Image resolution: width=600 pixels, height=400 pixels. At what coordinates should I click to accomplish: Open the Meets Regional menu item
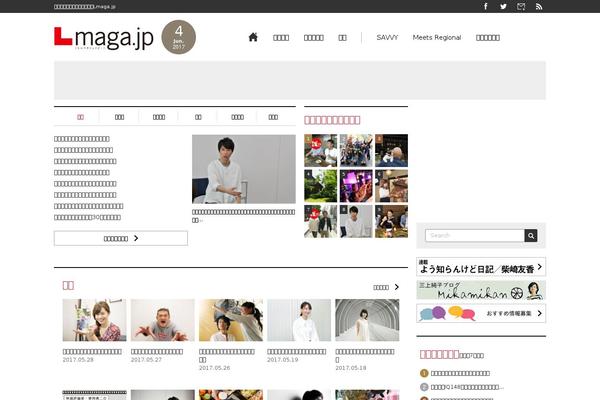(x=437, y=38)
